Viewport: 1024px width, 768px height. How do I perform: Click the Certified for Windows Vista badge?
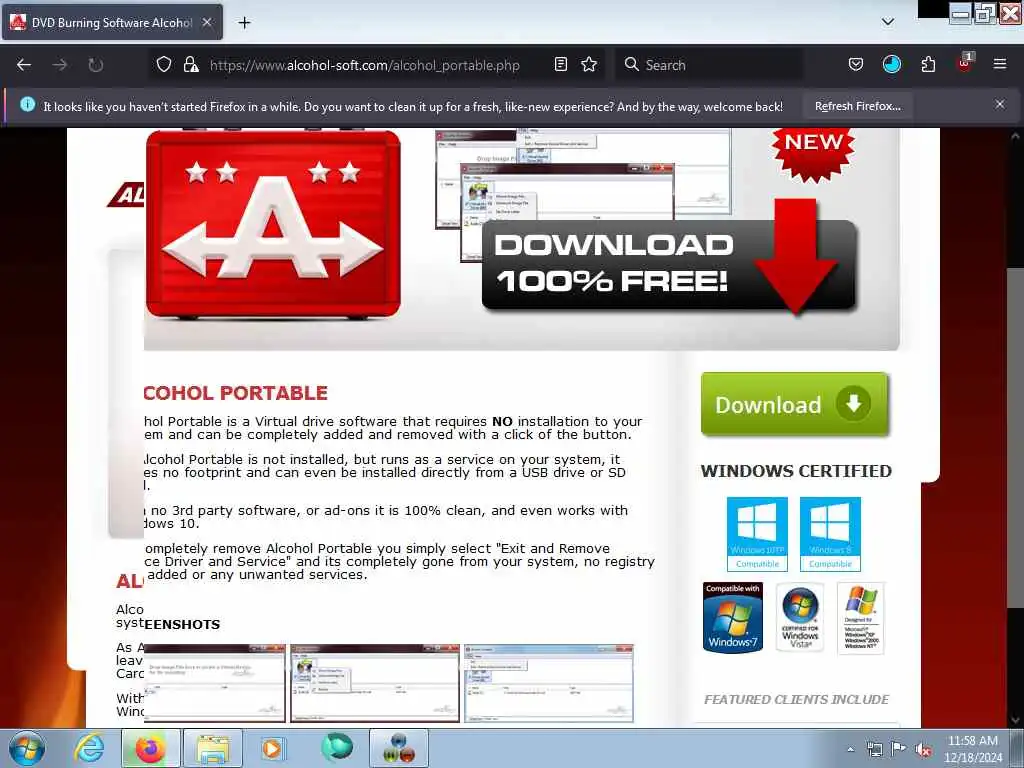point(800,617)
